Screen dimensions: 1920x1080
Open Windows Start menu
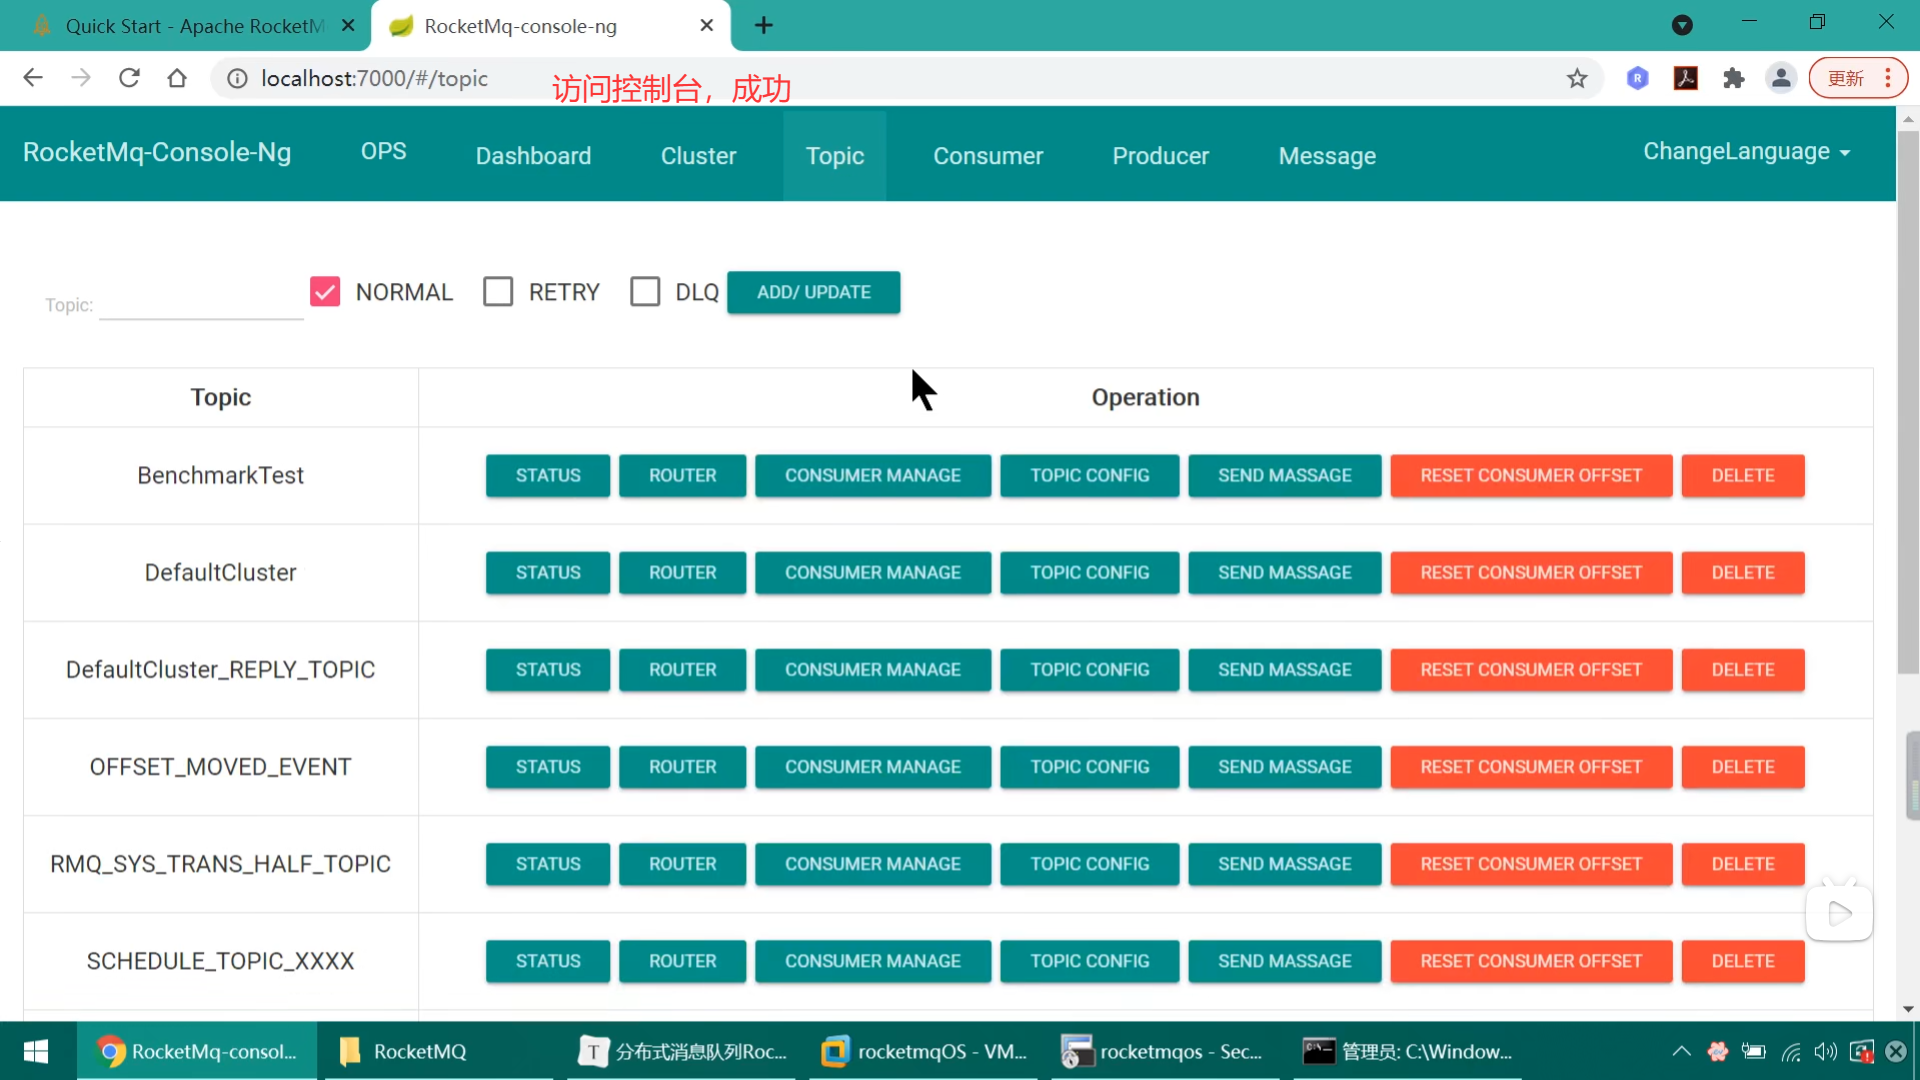tap(36, 1051)
